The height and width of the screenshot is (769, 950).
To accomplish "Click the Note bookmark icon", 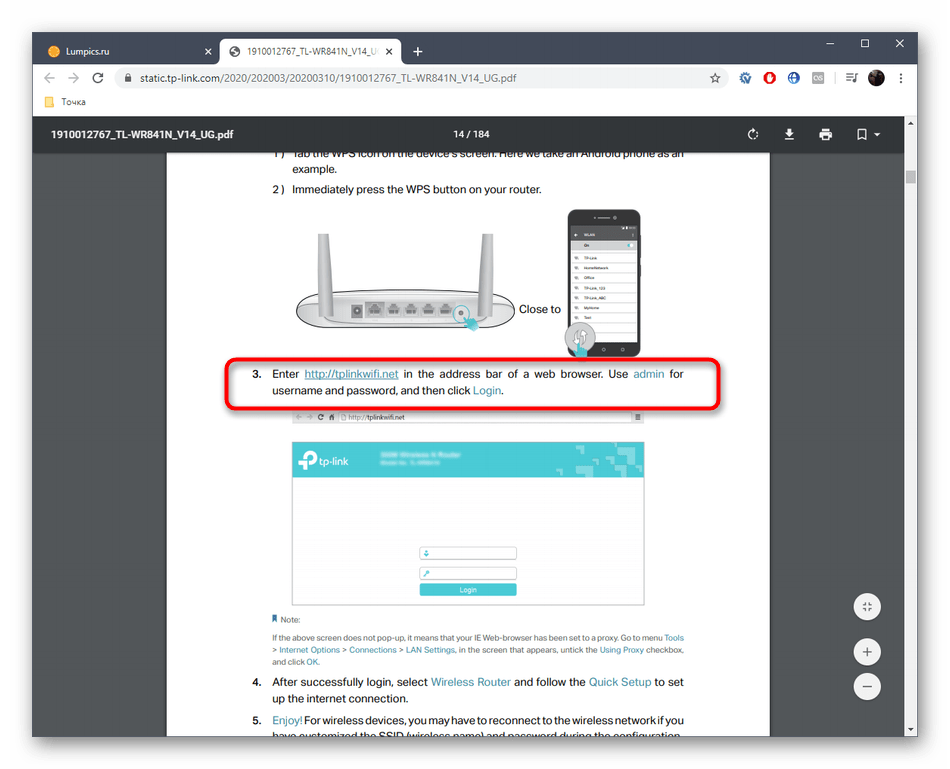I will pos(274,619).
